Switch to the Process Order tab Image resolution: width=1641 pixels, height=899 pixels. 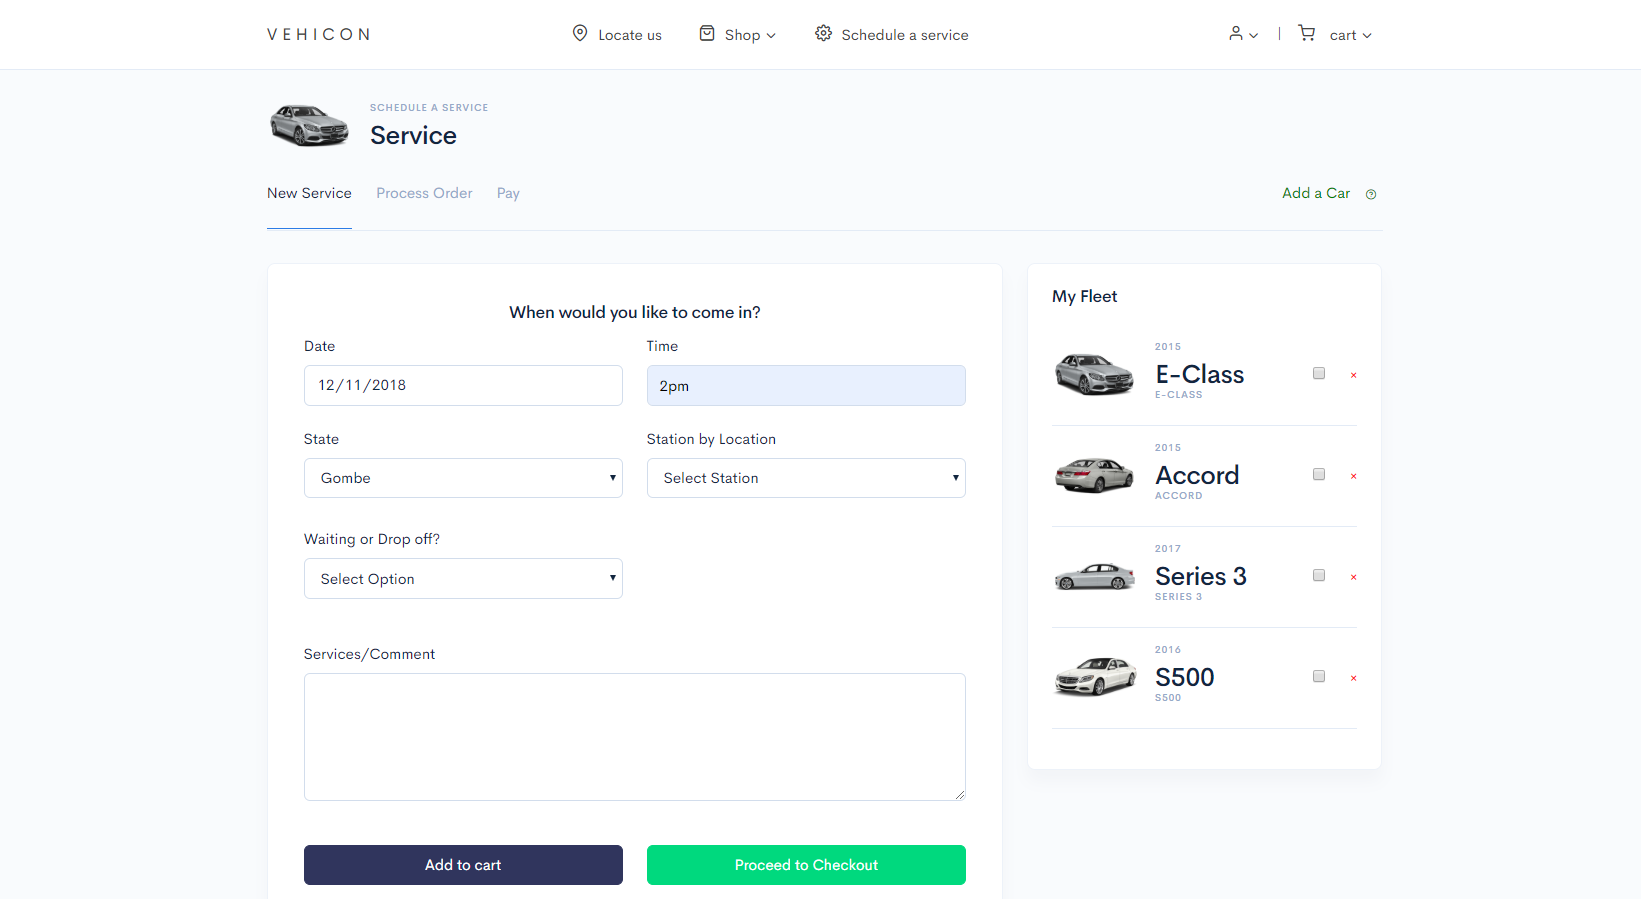[x=424, y=193]
